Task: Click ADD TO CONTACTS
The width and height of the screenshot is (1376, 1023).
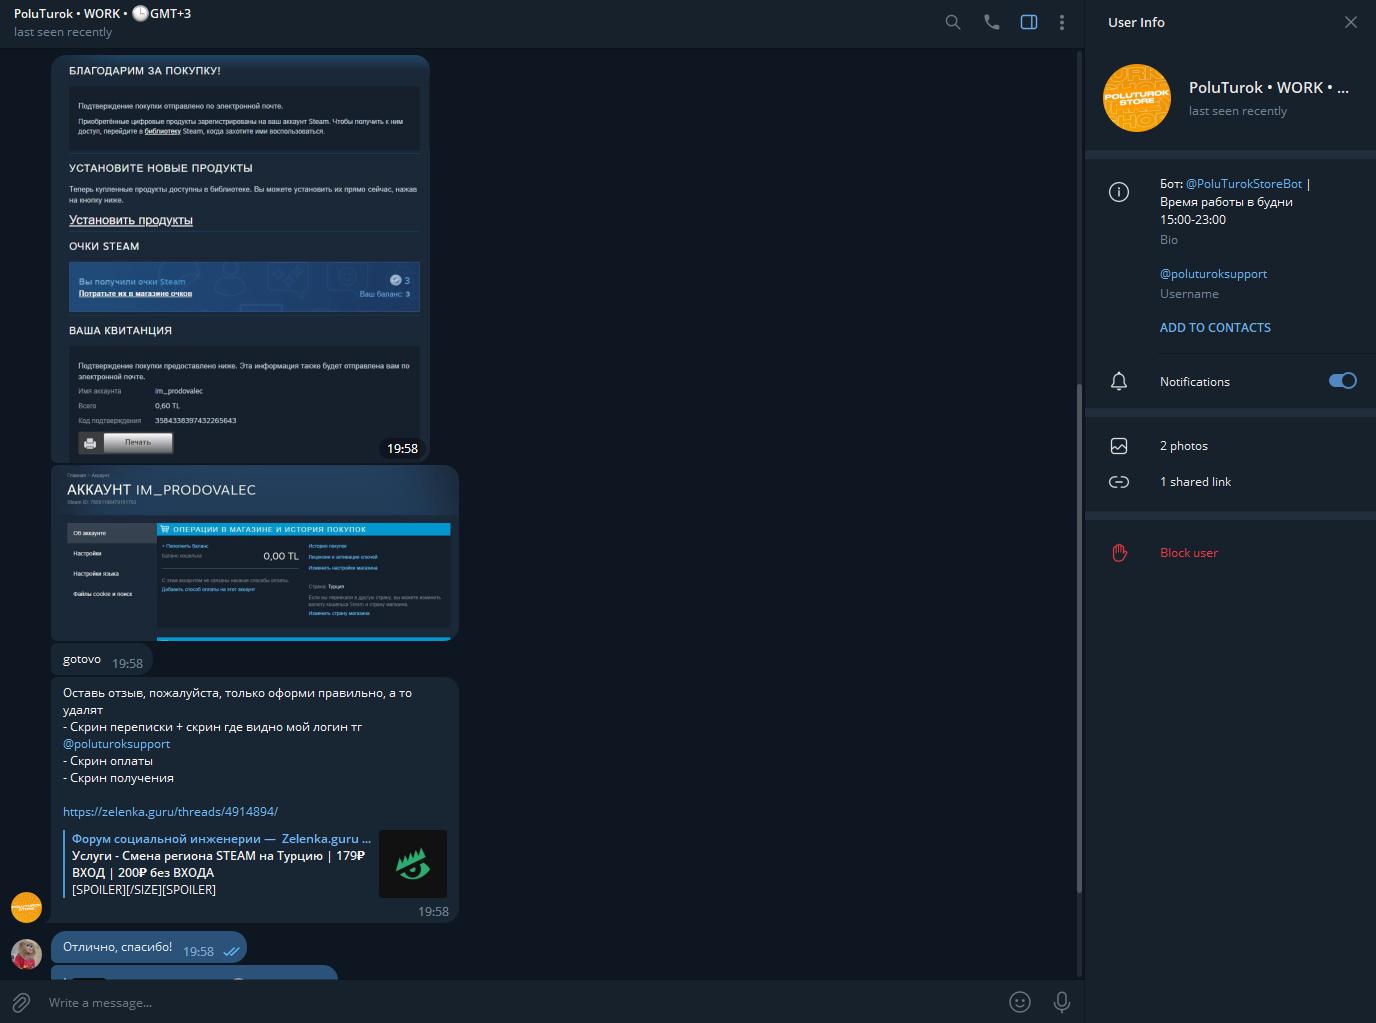Action: tap(1215, 328)
